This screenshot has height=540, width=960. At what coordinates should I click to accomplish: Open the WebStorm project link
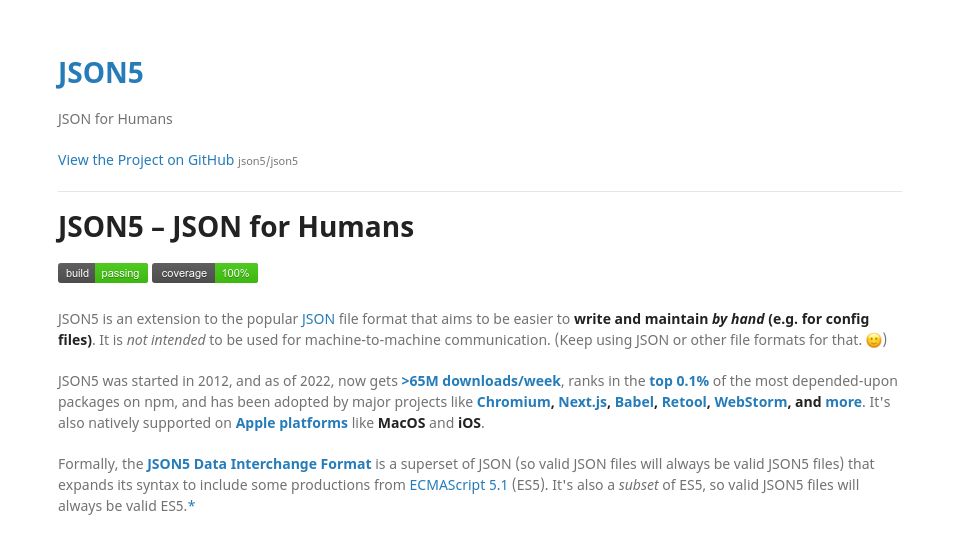tap(751, 402)
